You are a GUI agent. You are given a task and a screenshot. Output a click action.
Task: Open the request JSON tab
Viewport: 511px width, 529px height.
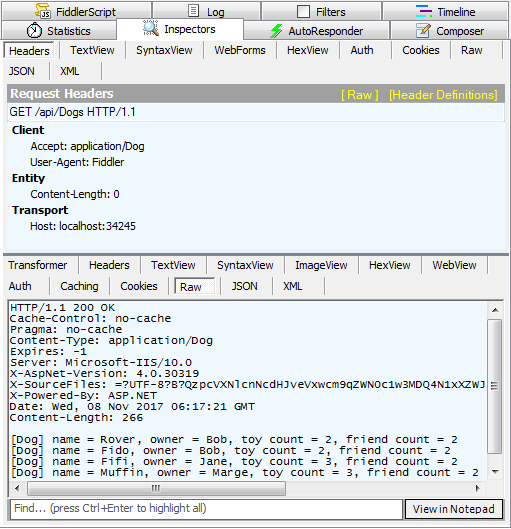pyautogui.click(x=22, y=71)
